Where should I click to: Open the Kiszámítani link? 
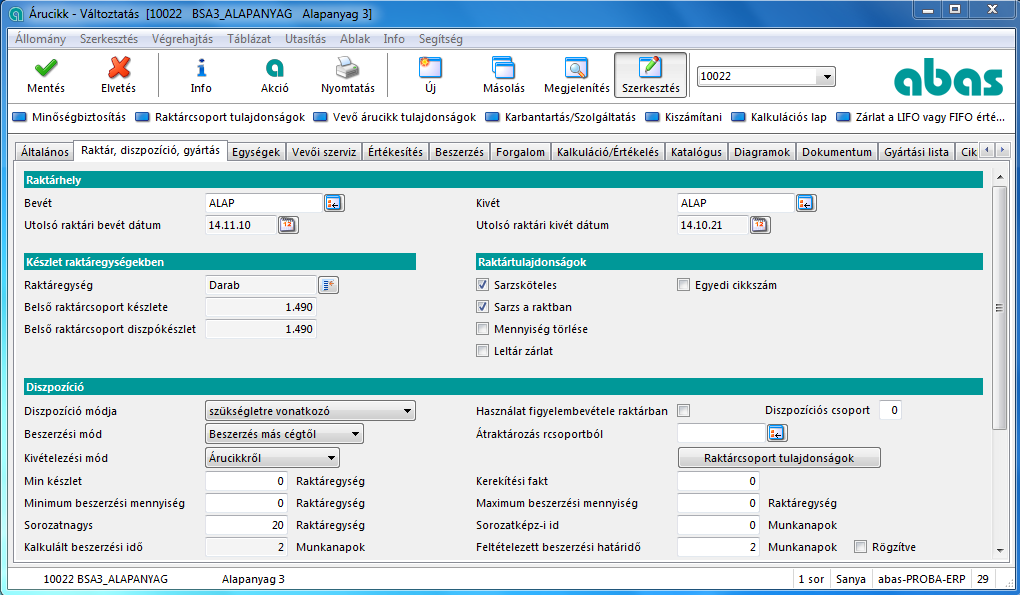click(693, 117)
